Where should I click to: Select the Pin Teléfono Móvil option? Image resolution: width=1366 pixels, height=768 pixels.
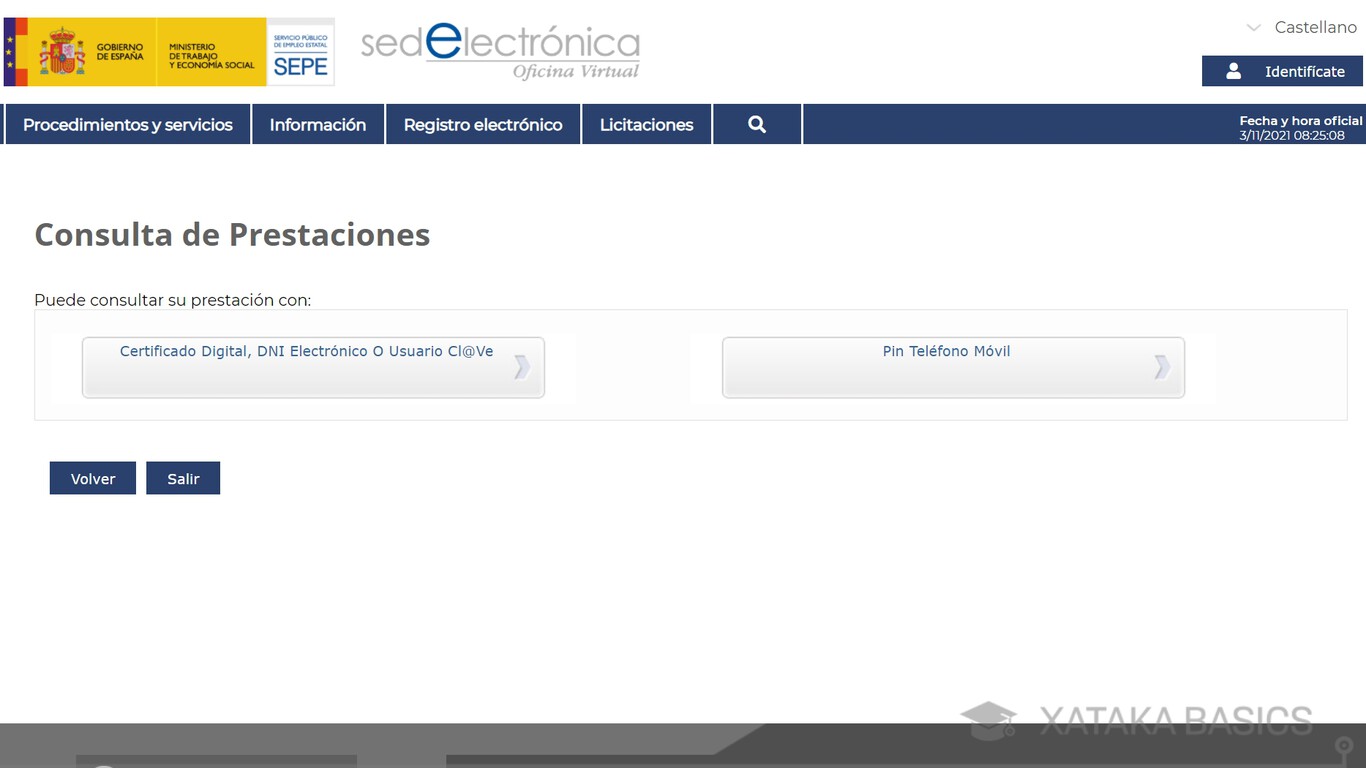point(953,368)
